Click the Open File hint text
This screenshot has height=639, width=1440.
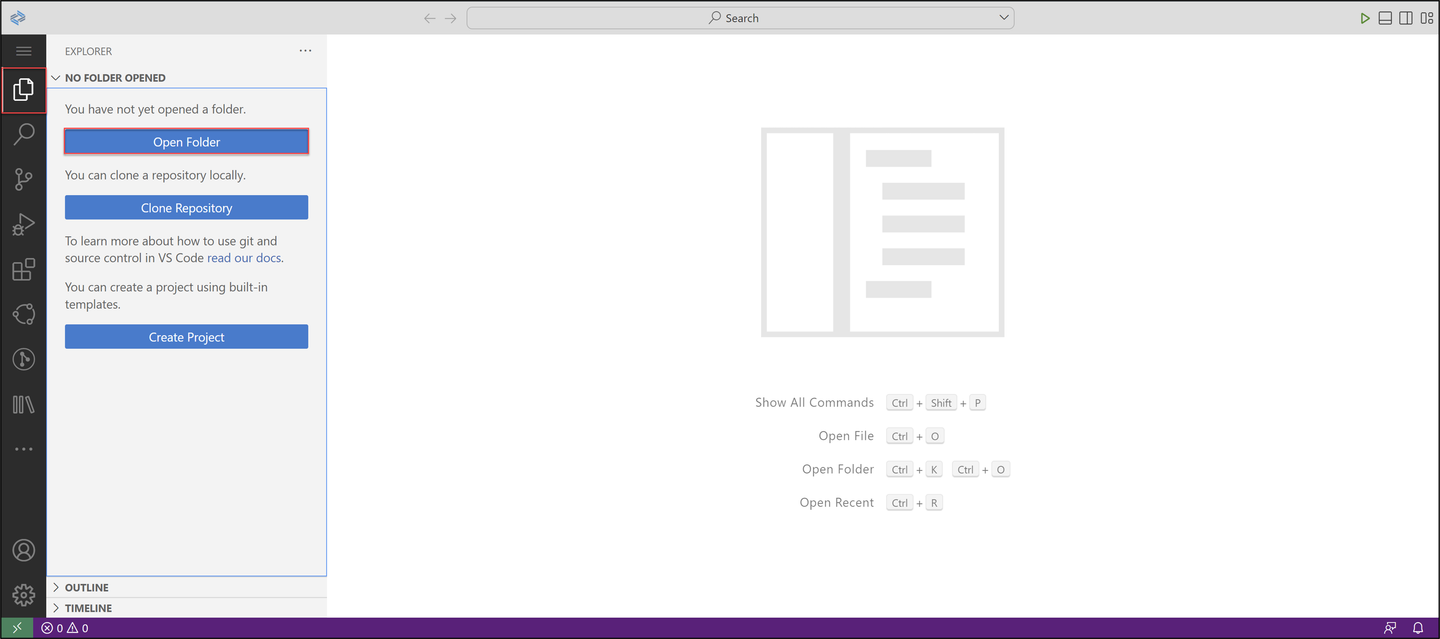pyautogui.click(x=846, y=436)
